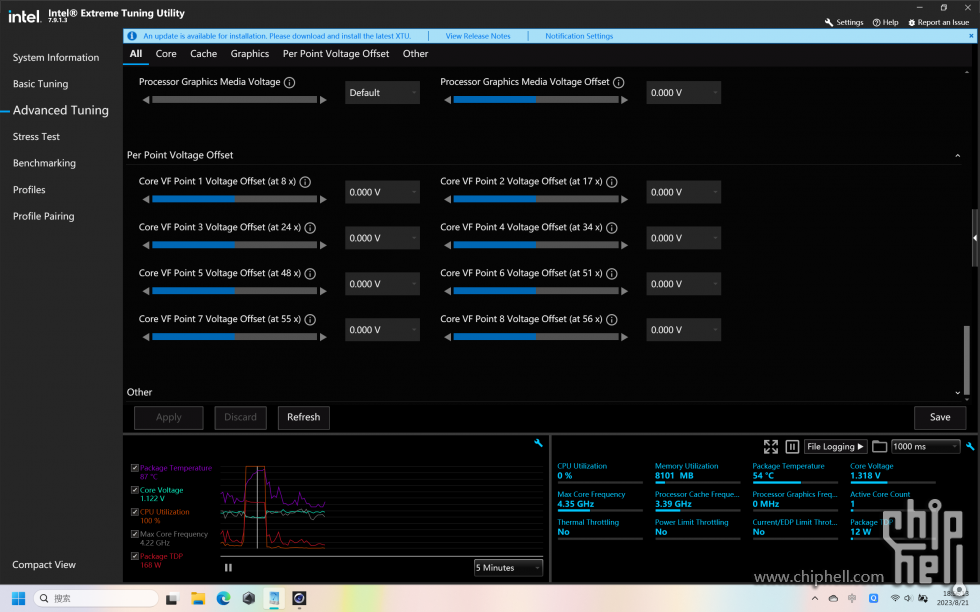Change the 5 Minutes graph time range

point(508,568)
